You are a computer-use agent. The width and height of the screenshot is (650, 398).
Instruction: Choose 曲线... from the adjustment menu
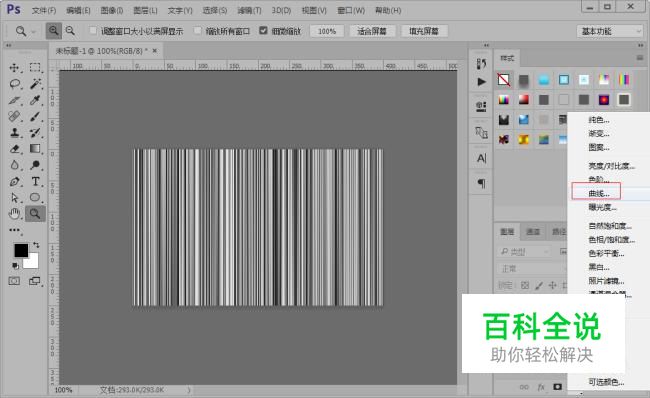point(599,194)
